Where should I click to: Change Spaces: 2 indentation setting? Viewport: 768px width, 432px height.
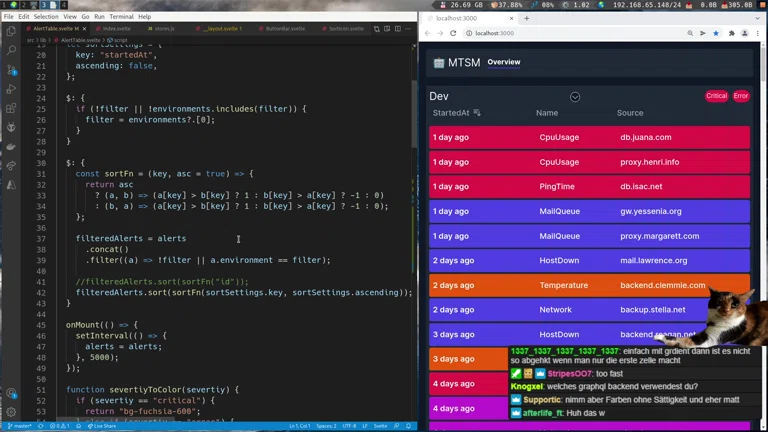click(x=326, y=426)
